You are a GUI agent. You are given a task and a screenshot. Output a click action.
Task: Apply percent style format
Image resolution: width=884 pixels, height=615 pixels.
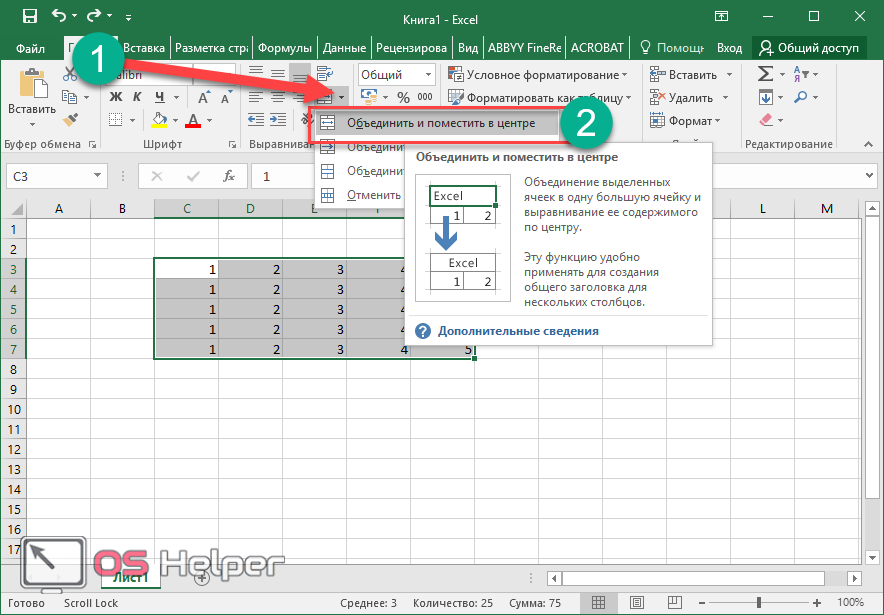[x=404, y=98]
